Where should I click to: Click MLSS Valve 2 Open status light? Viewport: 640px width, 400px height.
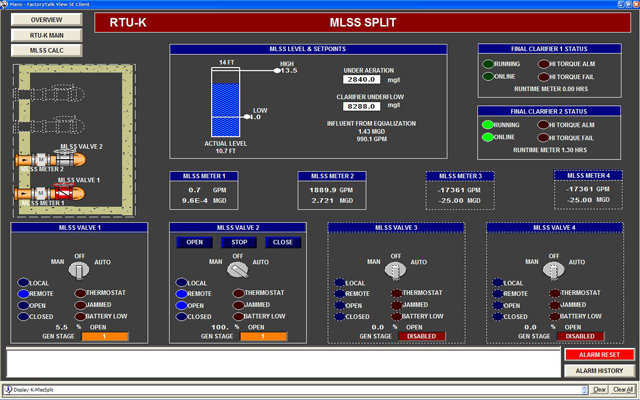click(182, 305)
